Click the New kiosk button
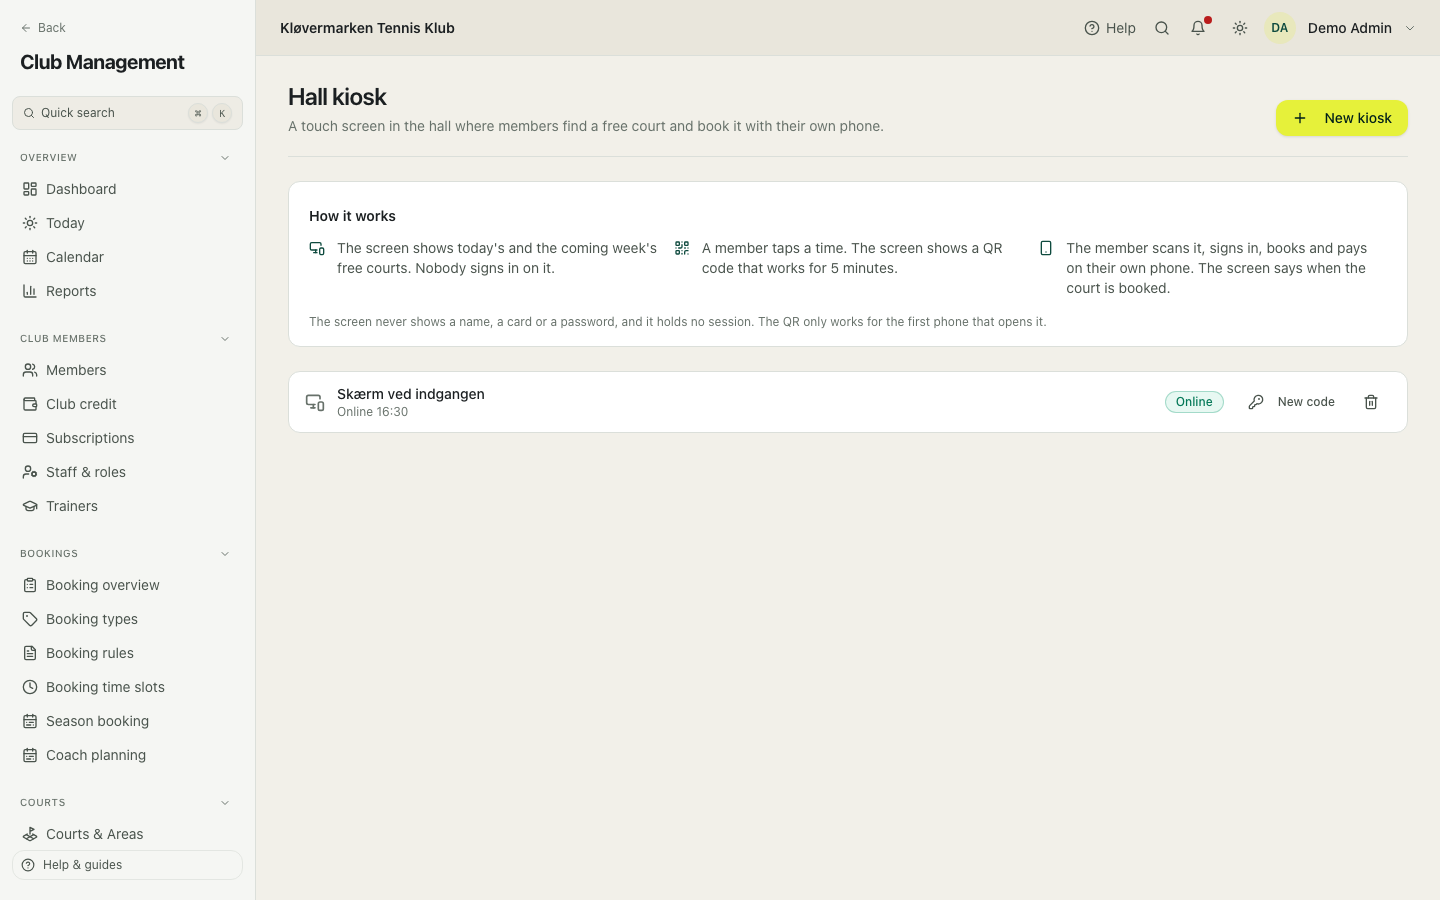 [x=1341, y=118]
